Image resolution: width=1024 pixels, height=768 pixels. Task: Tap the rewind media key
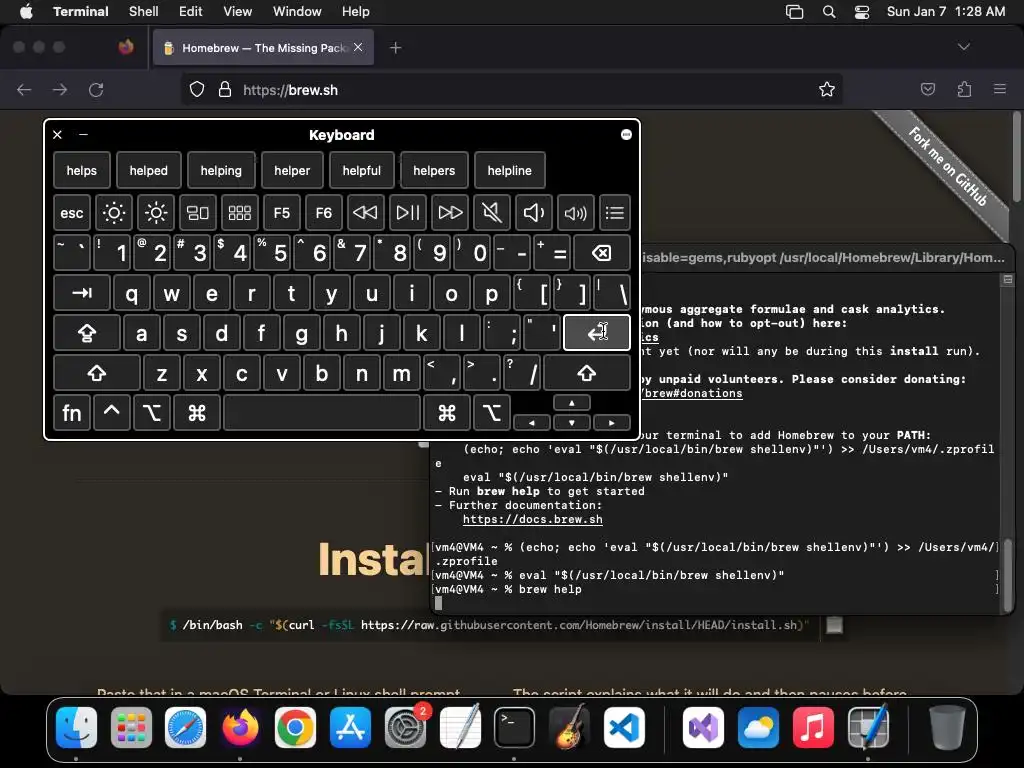pos(365,212)
